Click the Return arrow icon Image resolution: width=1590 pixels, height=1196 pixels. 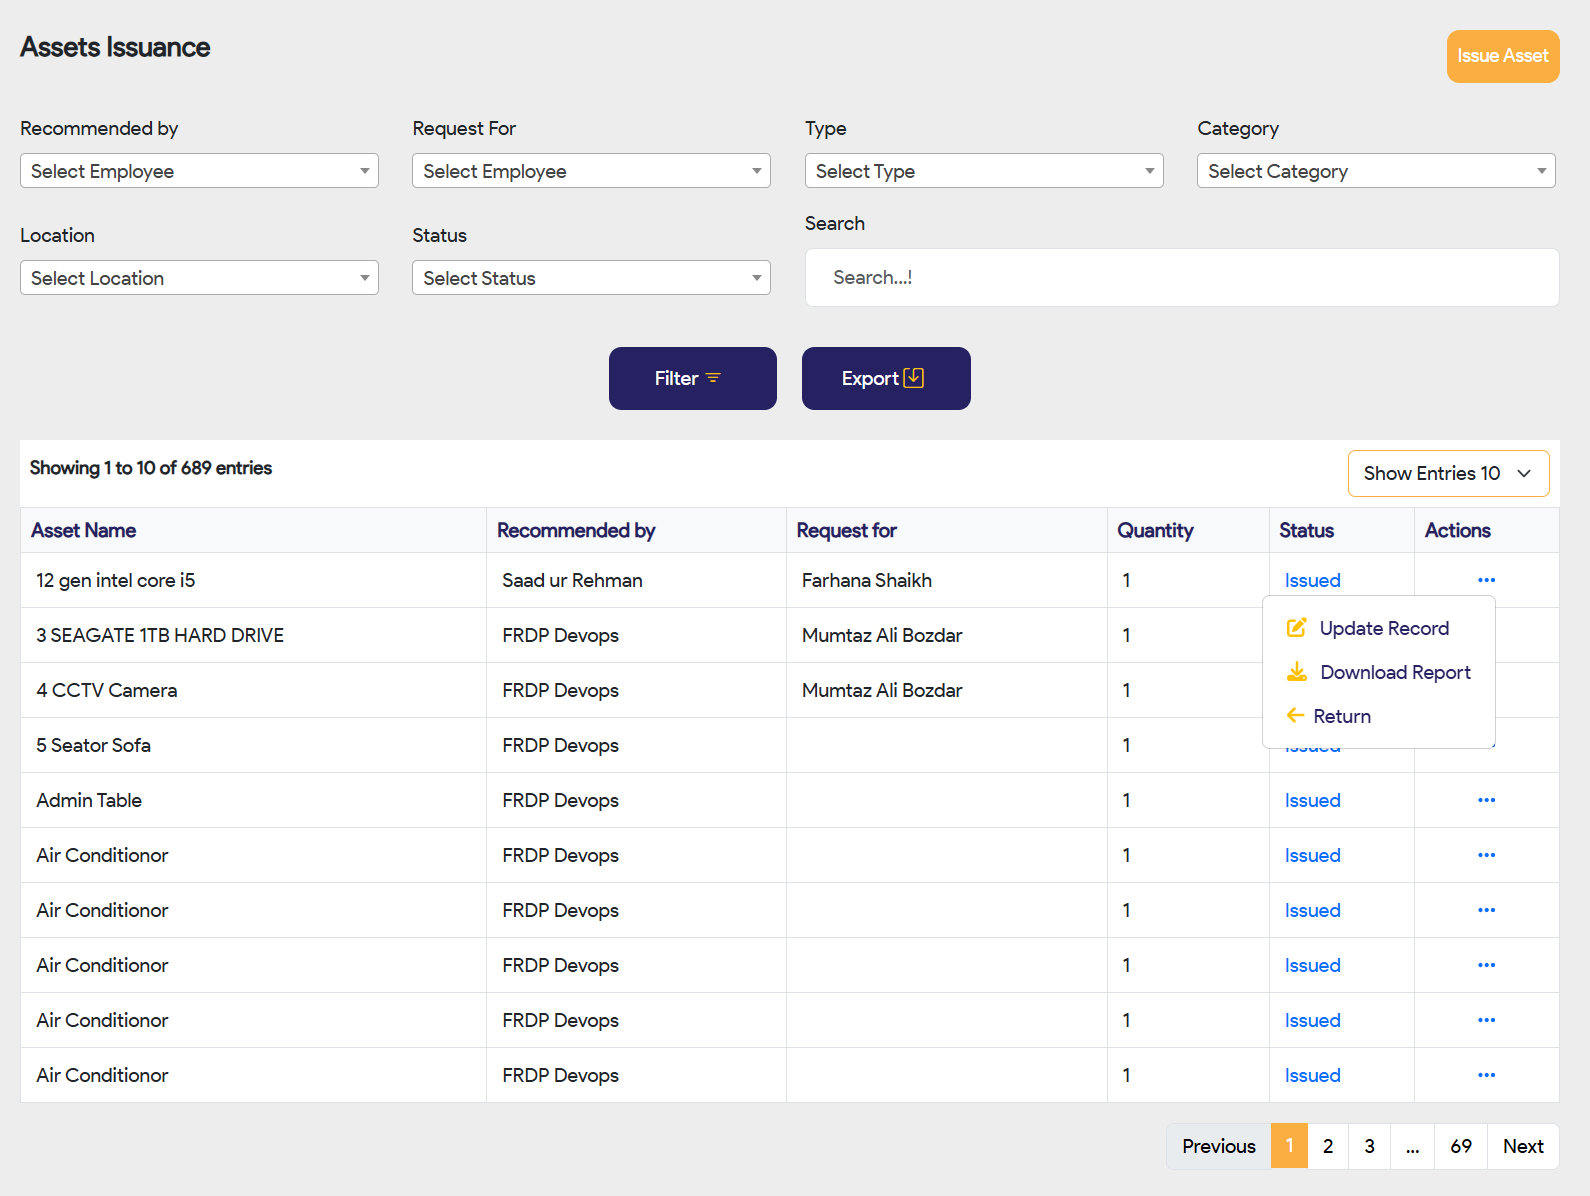point(1295,716)
